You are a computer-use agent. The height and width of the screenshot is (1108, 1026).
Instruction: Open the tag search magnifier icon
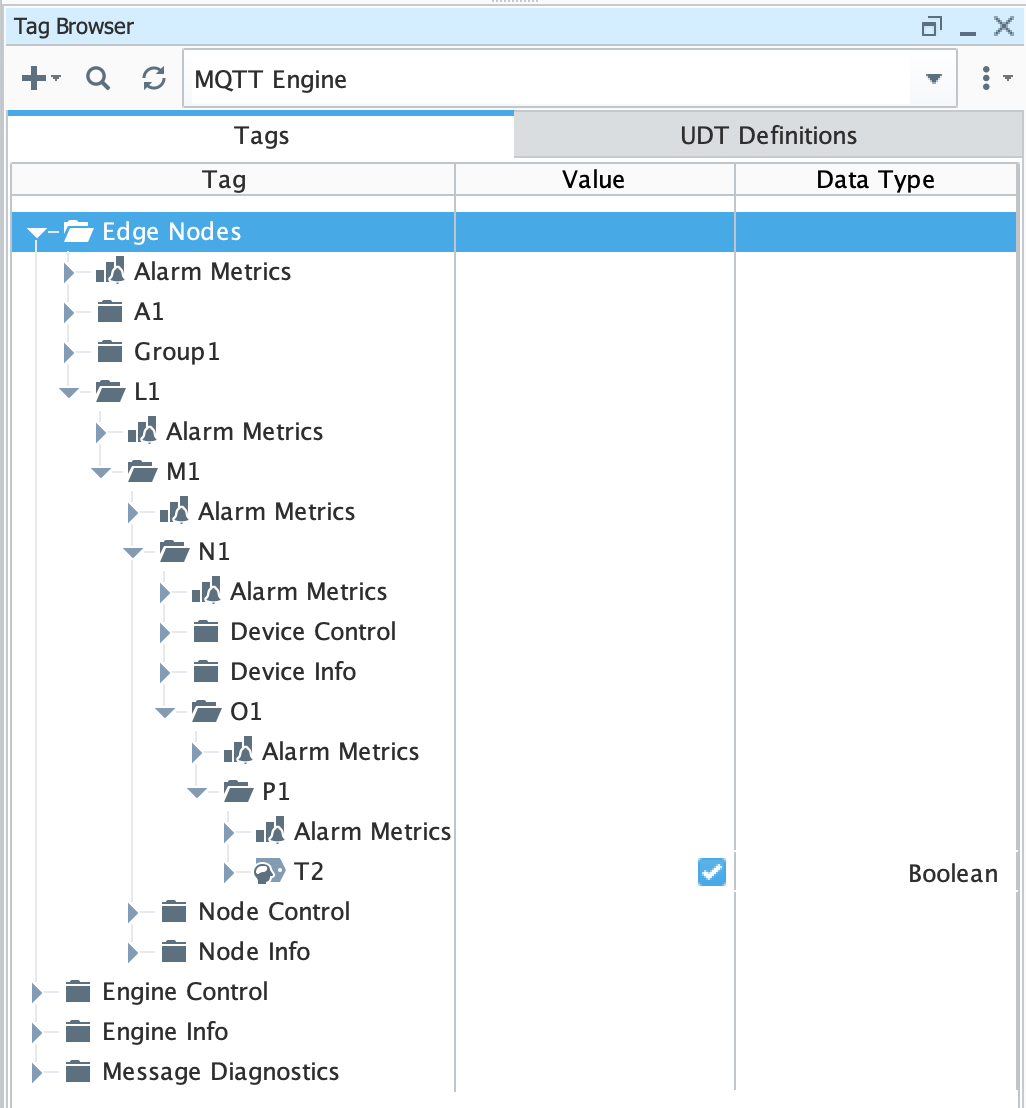tap(97, 79)
